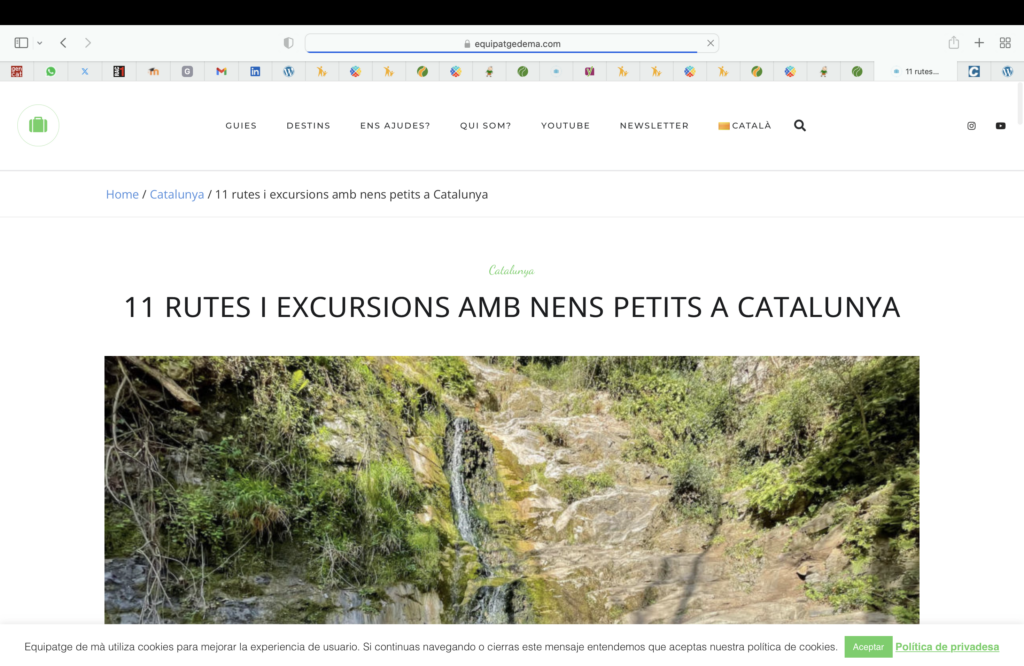Image resolution: width=1024 pixels, height=666 pixels.
Task: Open the Safari share menu
Action: (x=953, y=43)
